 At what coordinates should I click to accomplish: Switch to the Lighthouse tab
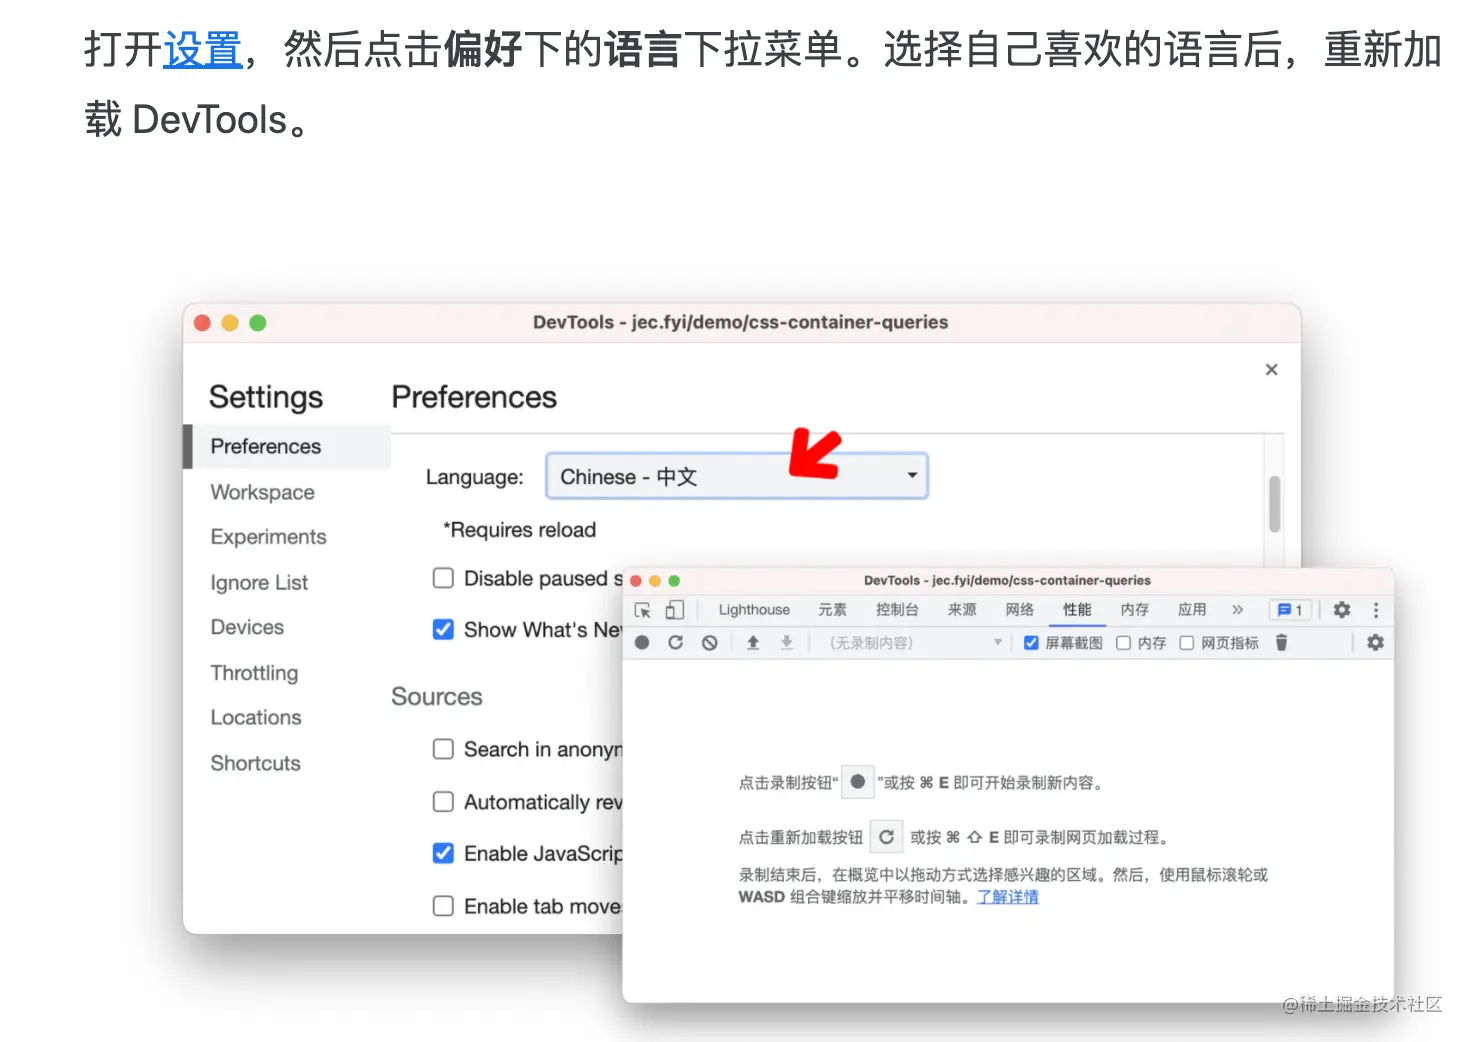point(754,610)
